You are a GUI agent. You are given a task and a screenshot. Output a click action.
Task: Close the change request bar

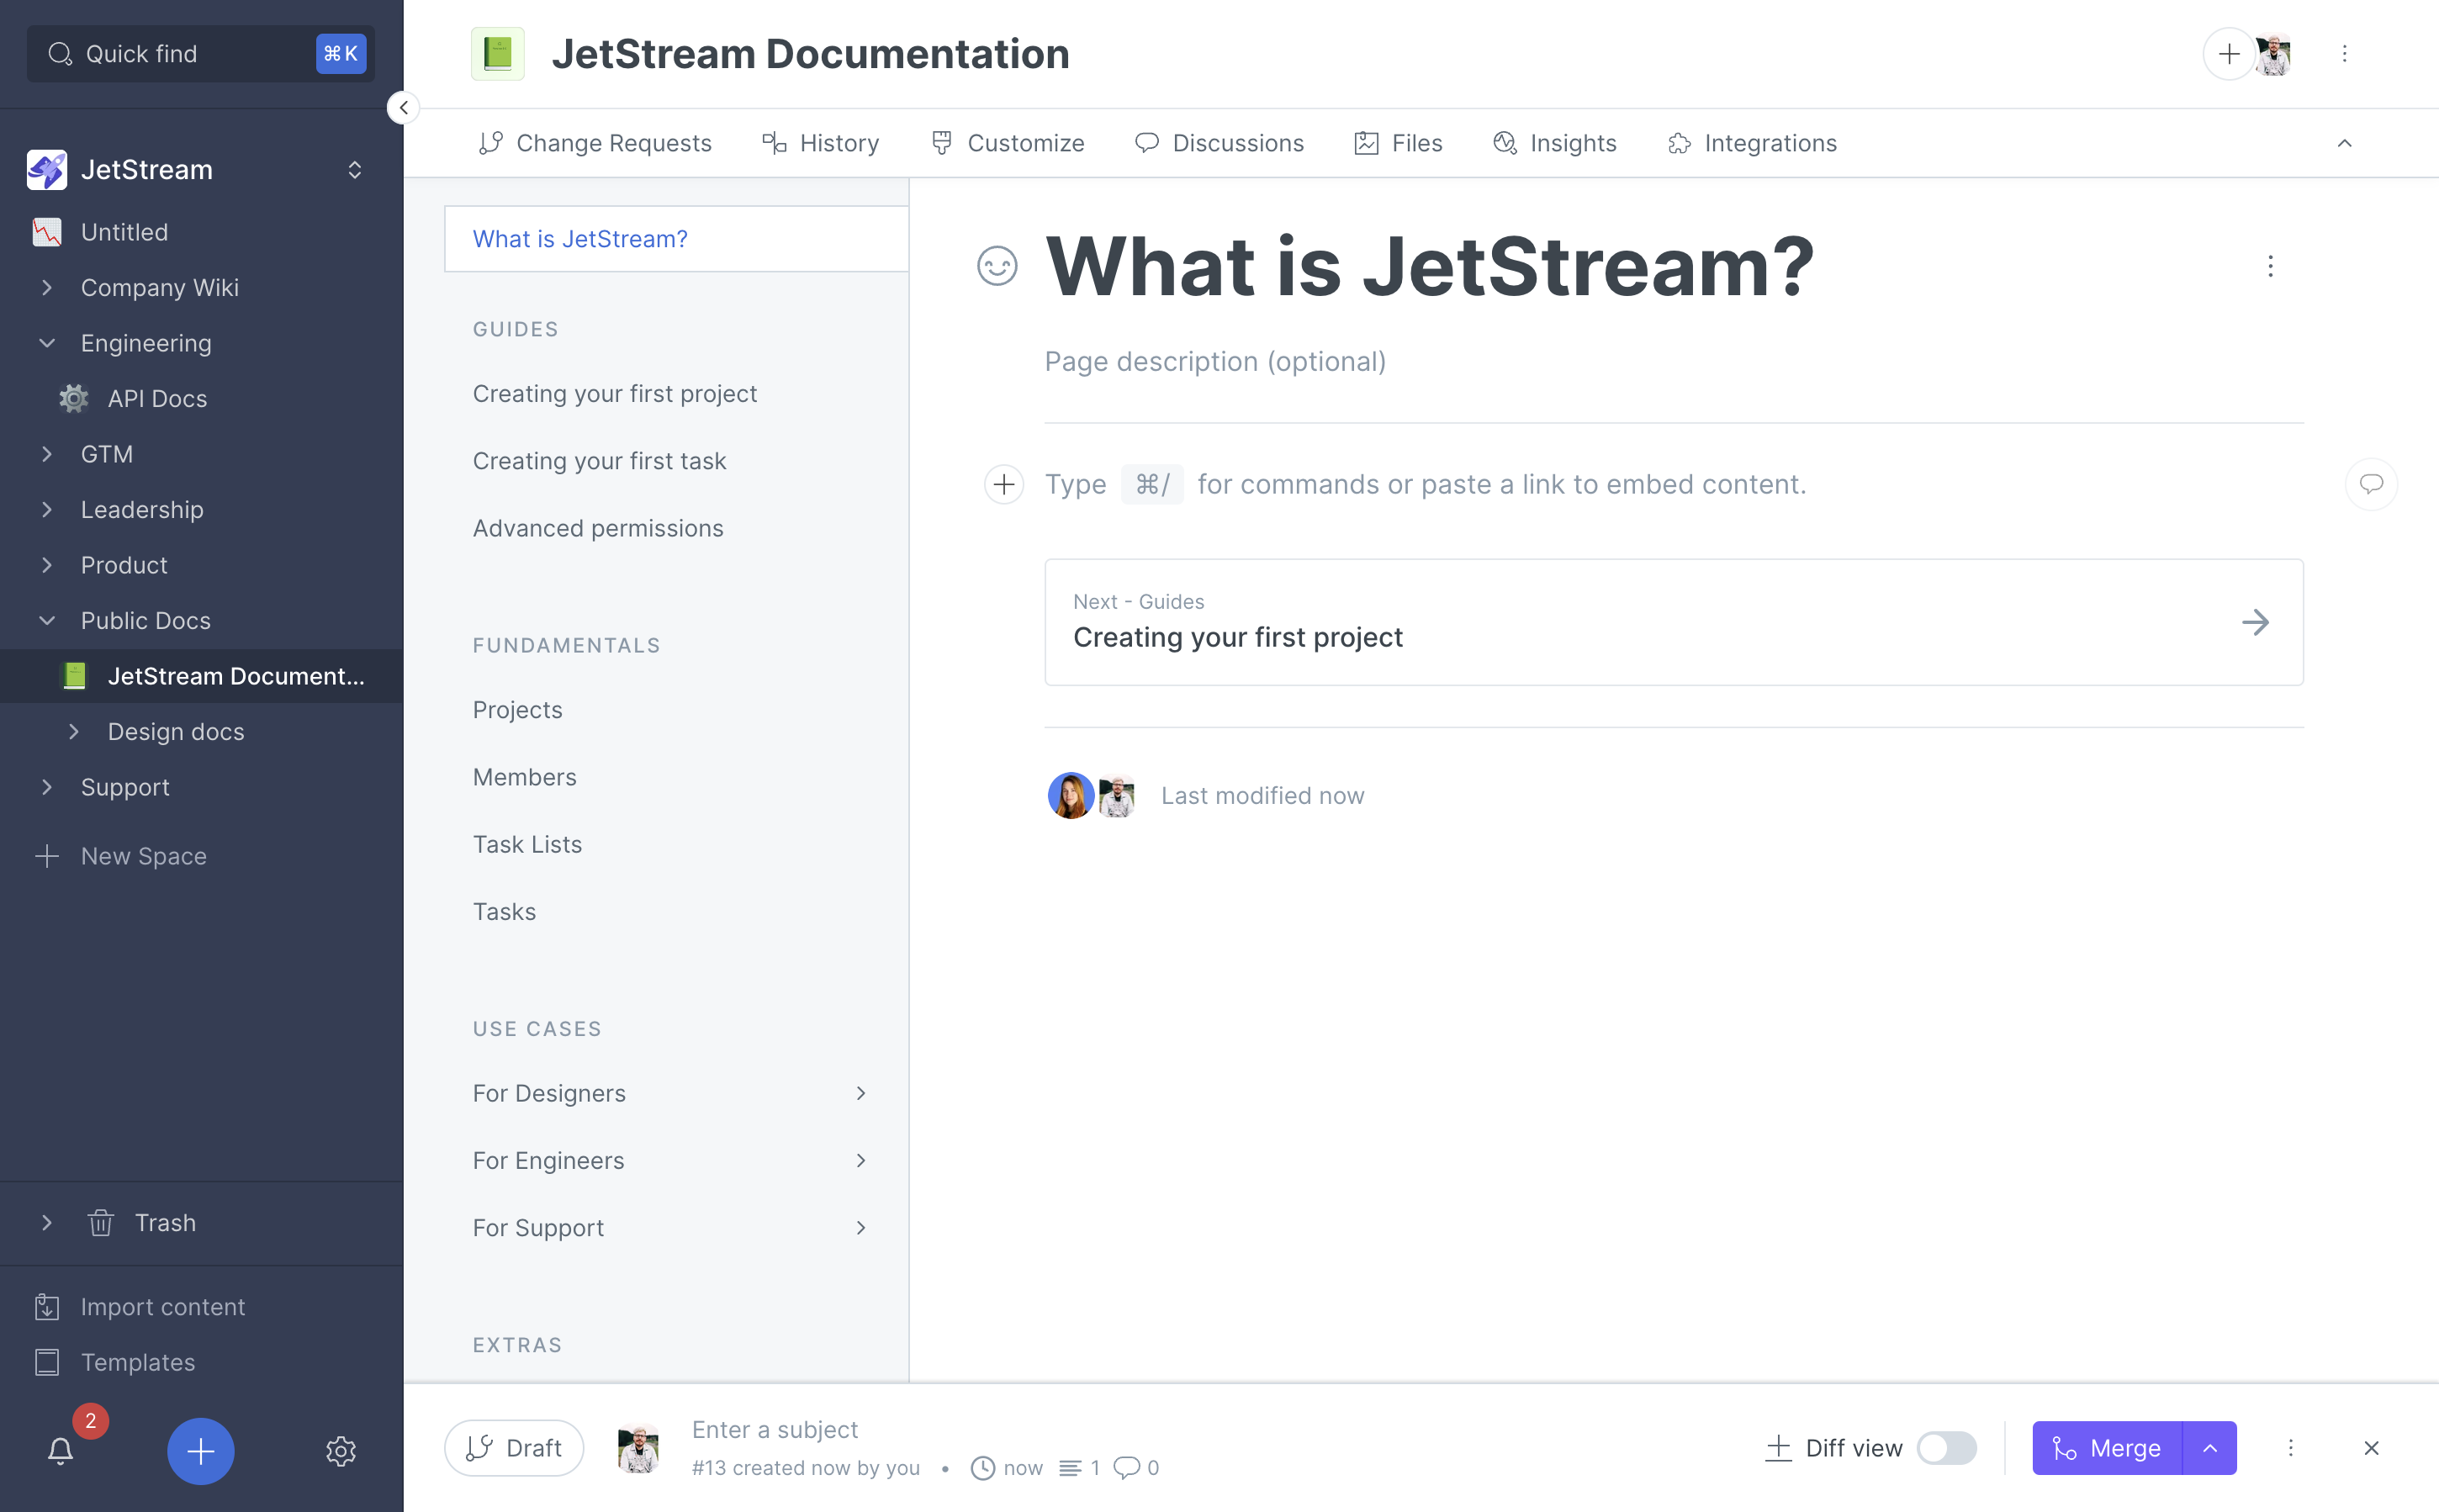click(x=2371, y=1448)
